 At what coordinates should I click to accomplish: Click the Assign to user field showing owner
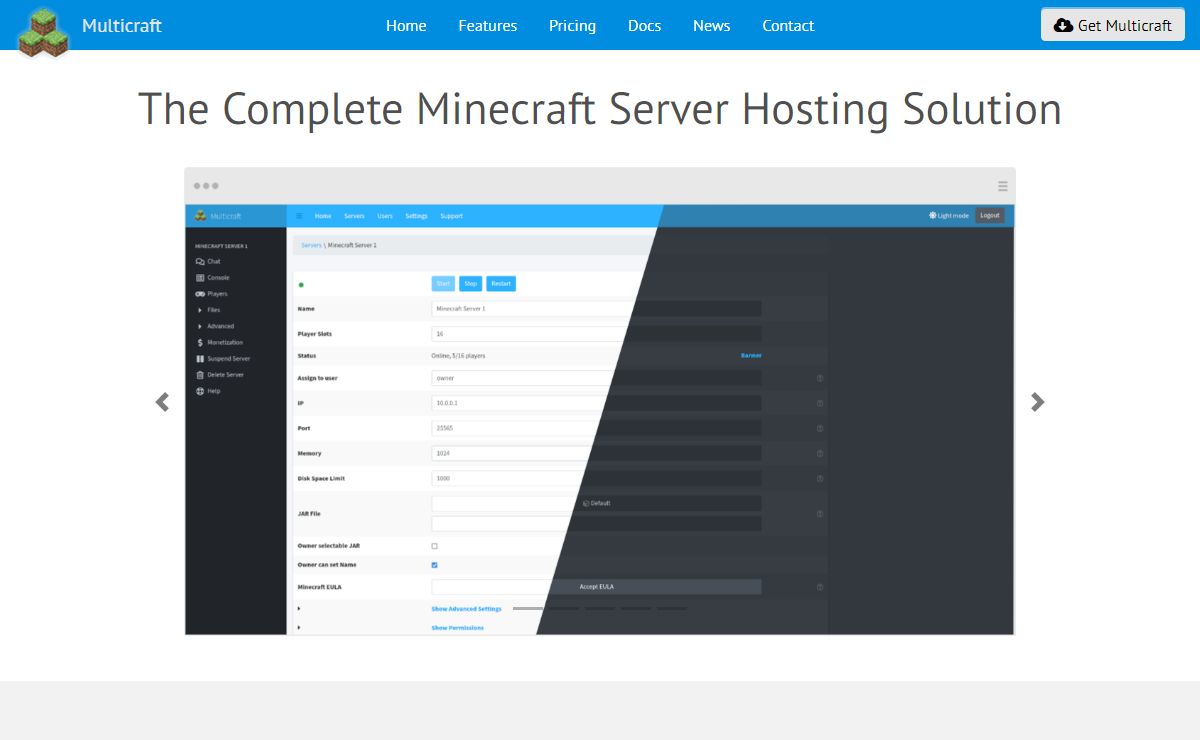(x=596, y=378)
